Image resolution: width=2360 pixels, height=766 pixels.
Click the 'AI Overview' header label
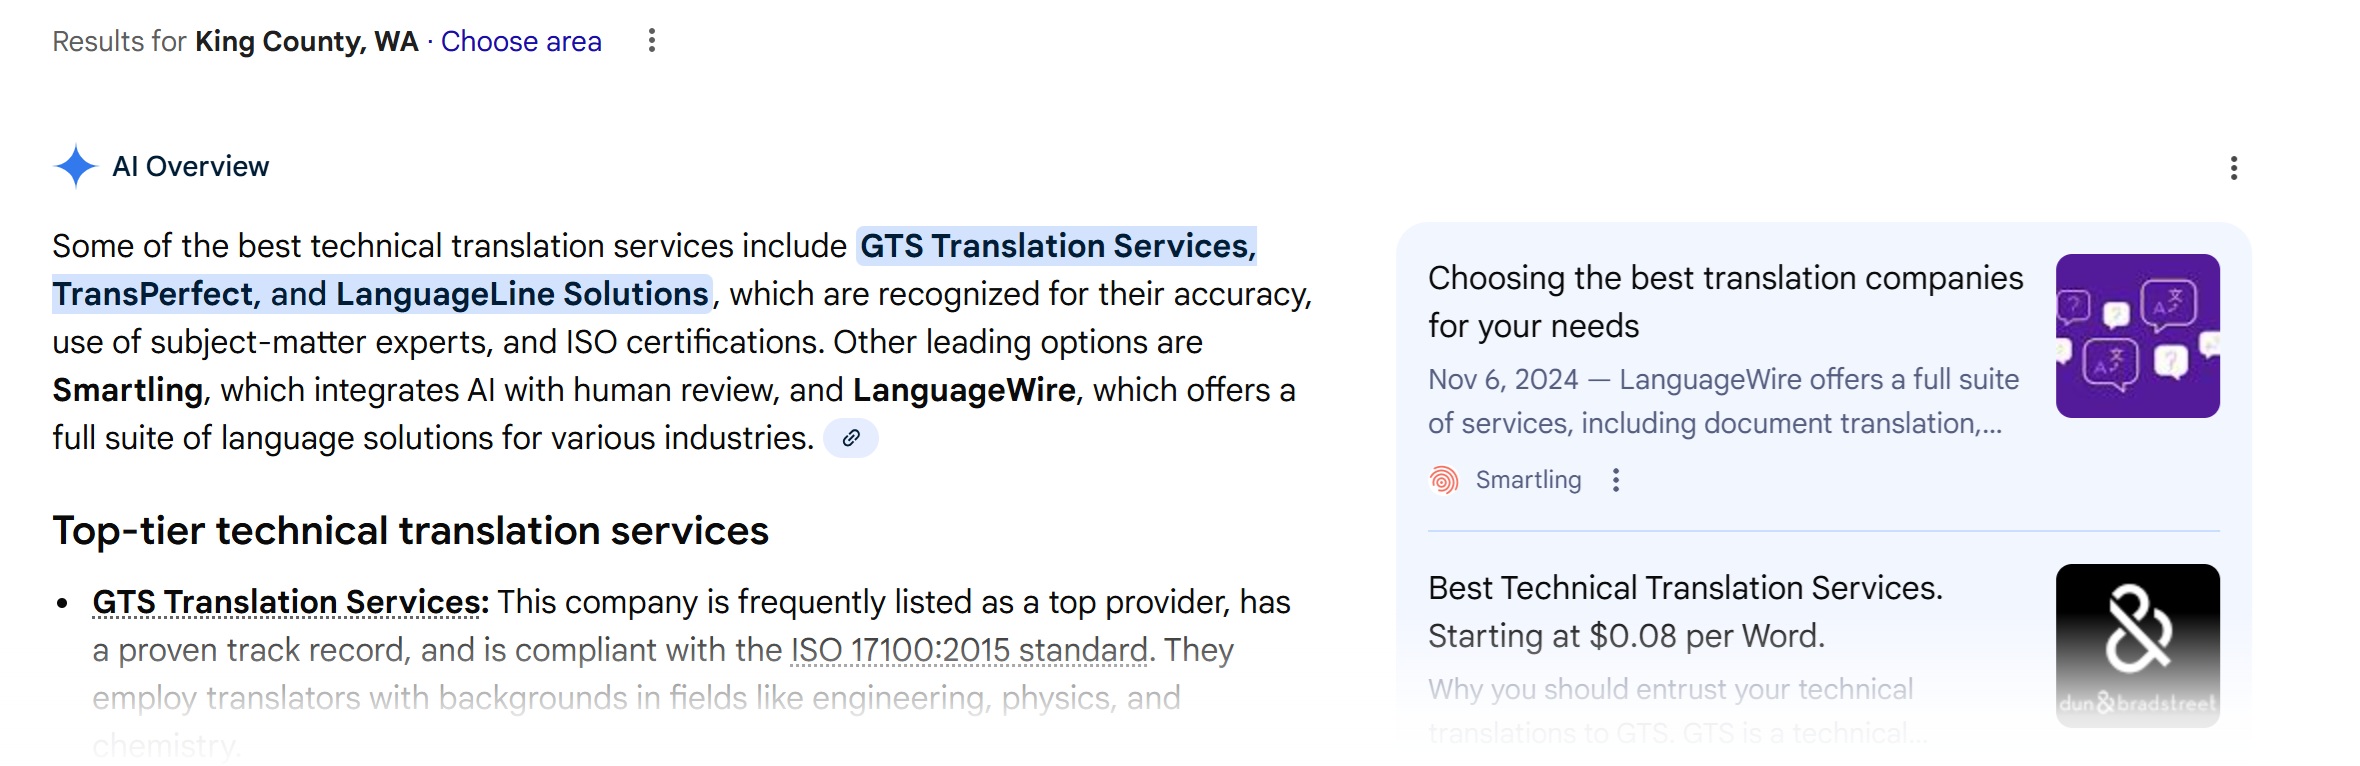(x=189, y=166)
